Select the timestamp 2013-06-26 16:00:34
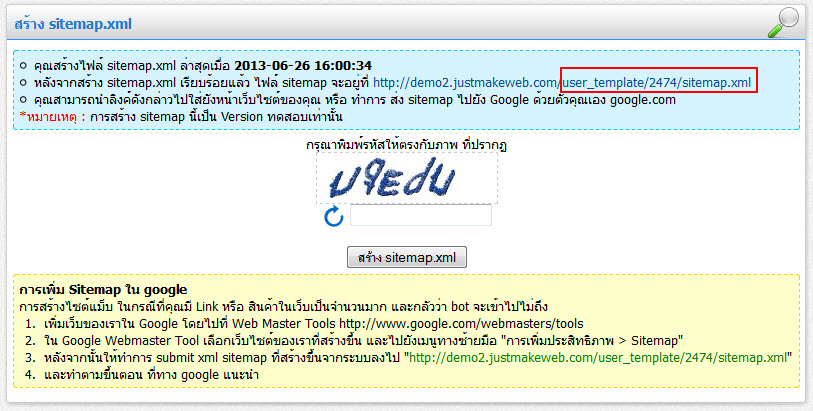Viewport: 813px width, 411px height. 303,65
